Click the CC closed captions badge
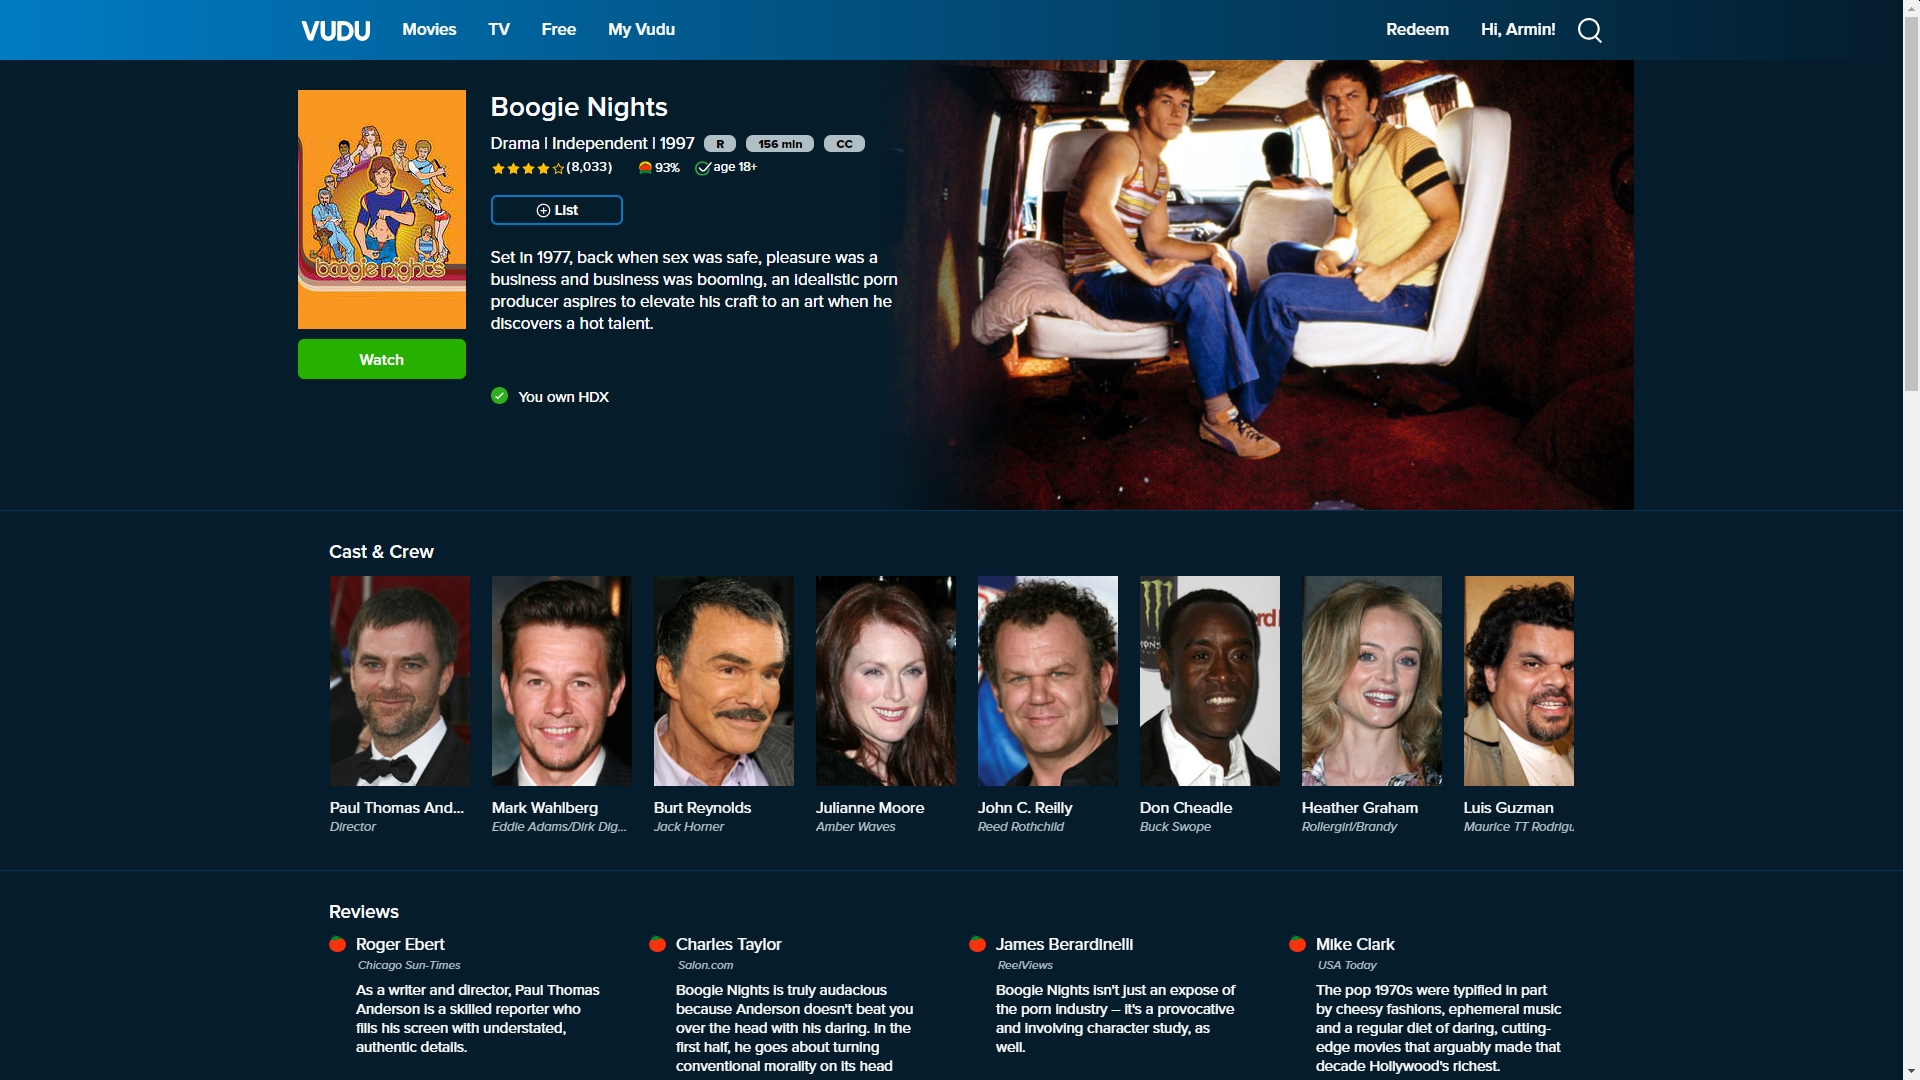The width and height of the screenshot is (1920, 1080). 844,144
